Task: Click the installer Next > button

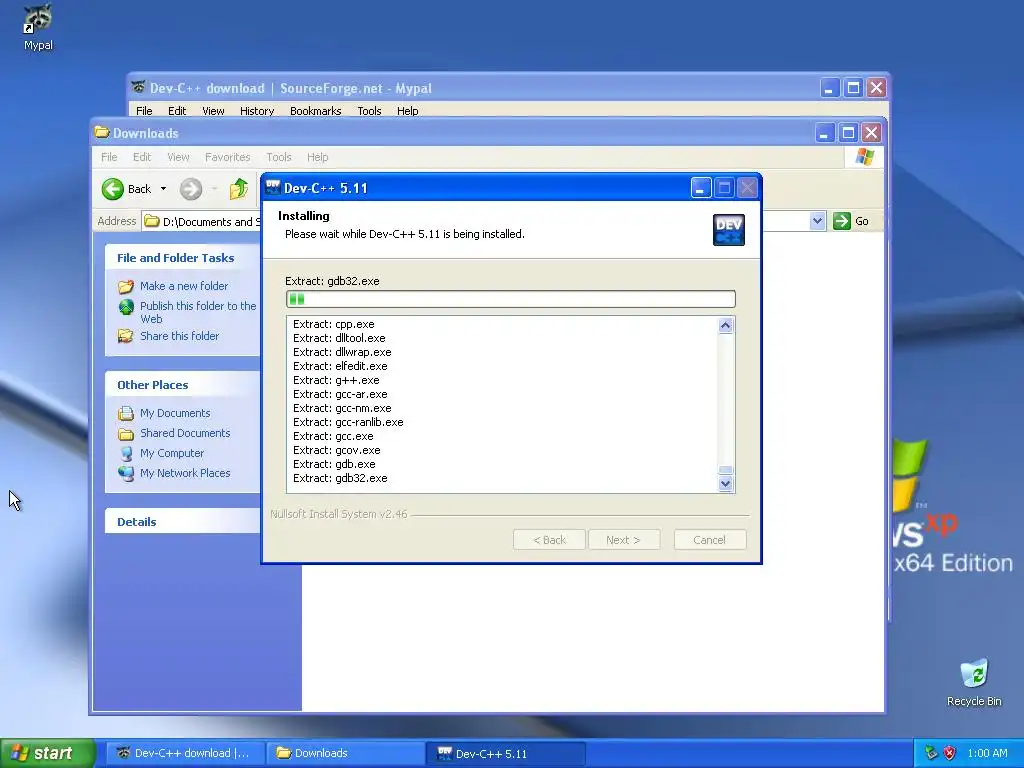Action: coord(624,540)
